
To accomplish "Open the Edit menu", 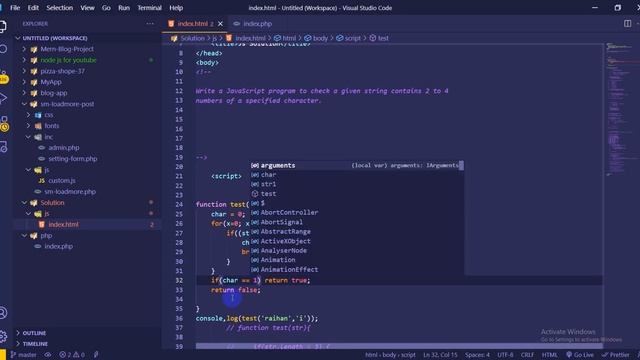I will 33,8.
